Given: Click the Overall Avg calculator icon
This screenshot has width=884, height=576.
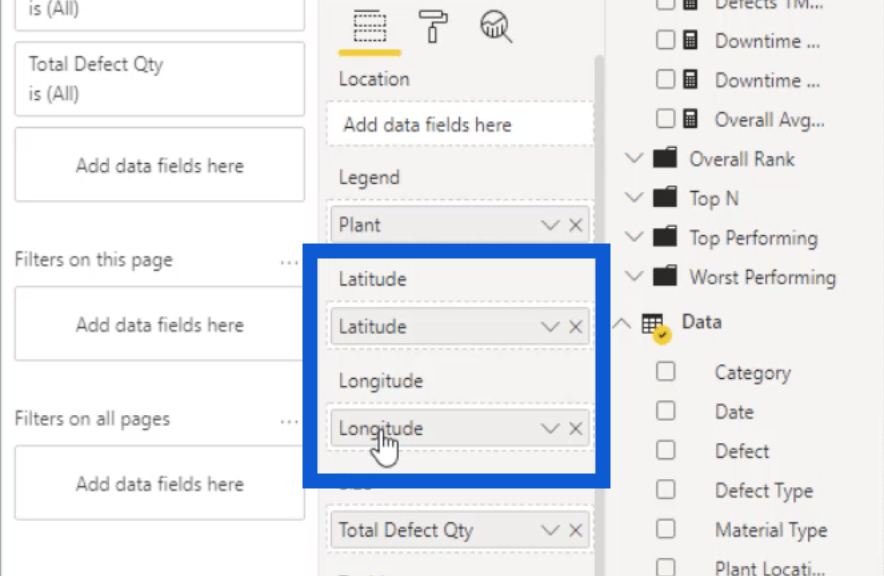Looking at the screenshot, I should pyautogui.click(x=691, y=119).
